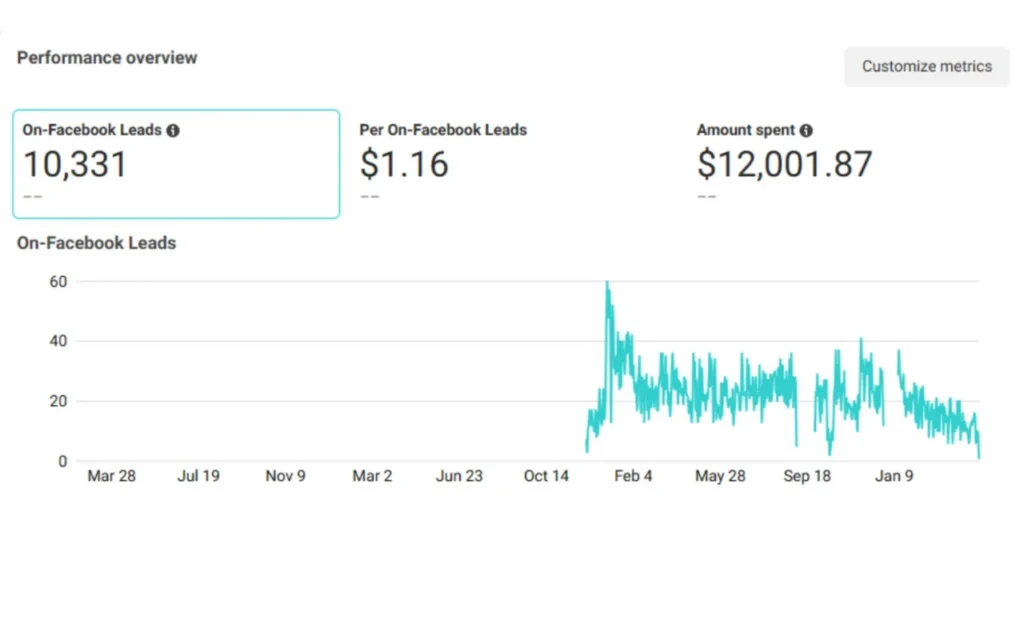Click the Mar 28 date axis label

111,476
